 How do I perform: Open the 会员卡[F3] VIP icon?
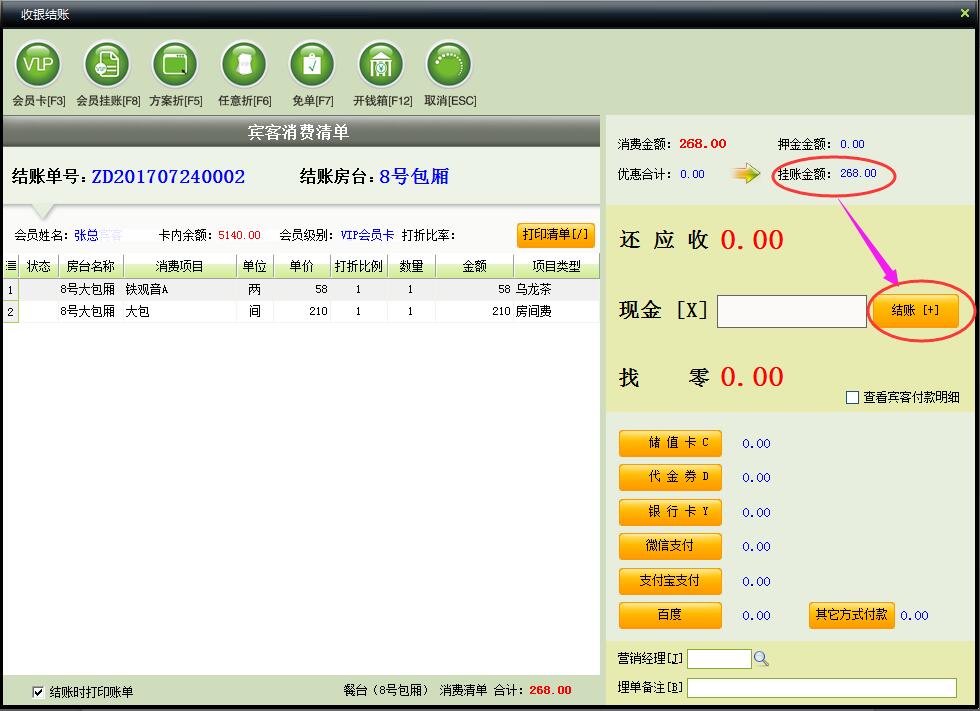[x=38, y=65]
